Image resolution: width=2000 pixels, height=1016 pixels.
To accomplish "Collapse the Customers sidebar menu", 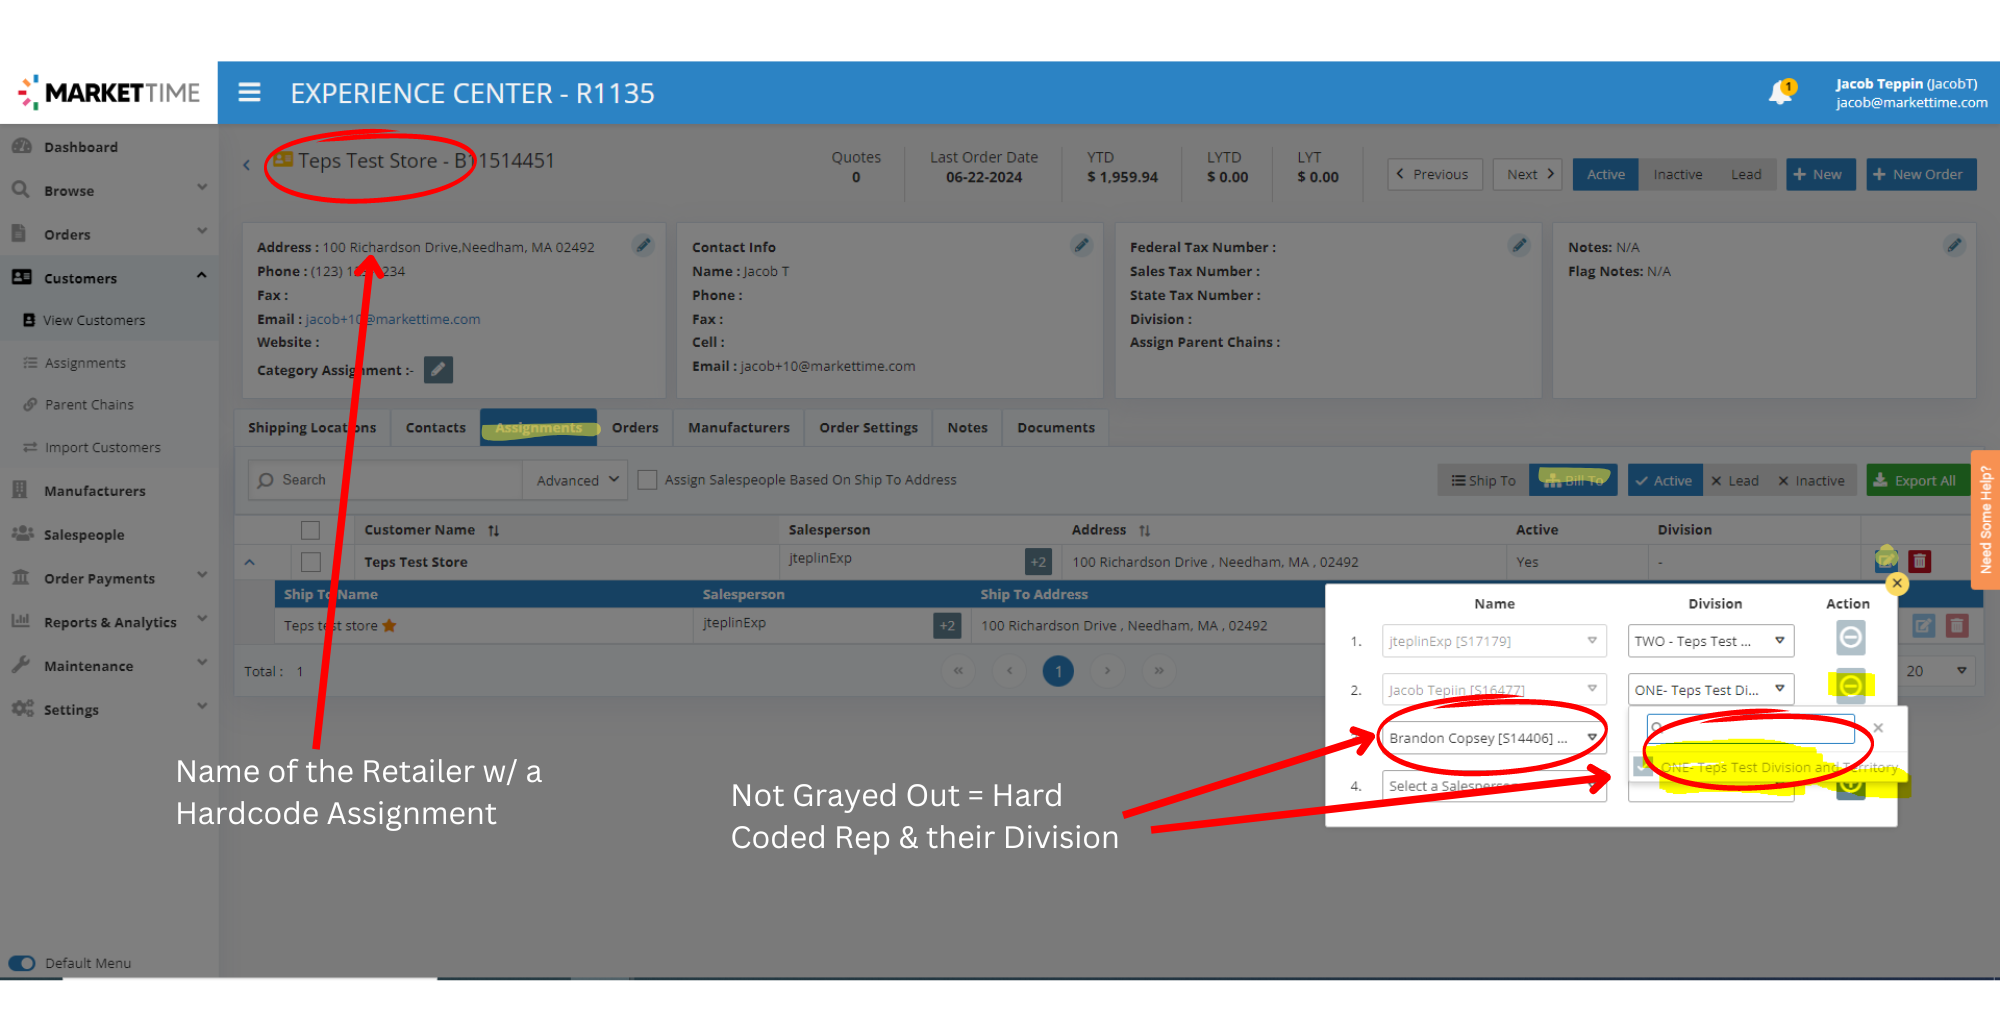I will pos(109,278).
